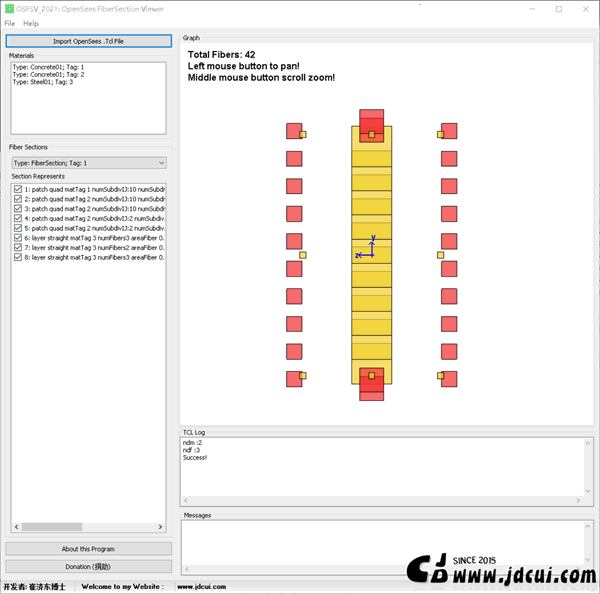Click left arrow of Section Represents scrollbar
Viewport: 600px width, 594px height.
tap(16, 527)
